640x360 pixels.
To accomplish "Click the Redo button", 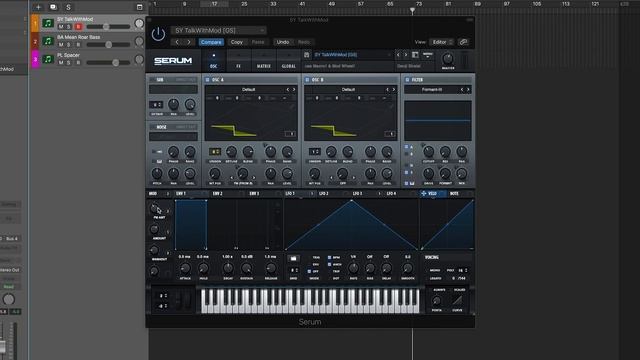I will [x=304, y=42].
